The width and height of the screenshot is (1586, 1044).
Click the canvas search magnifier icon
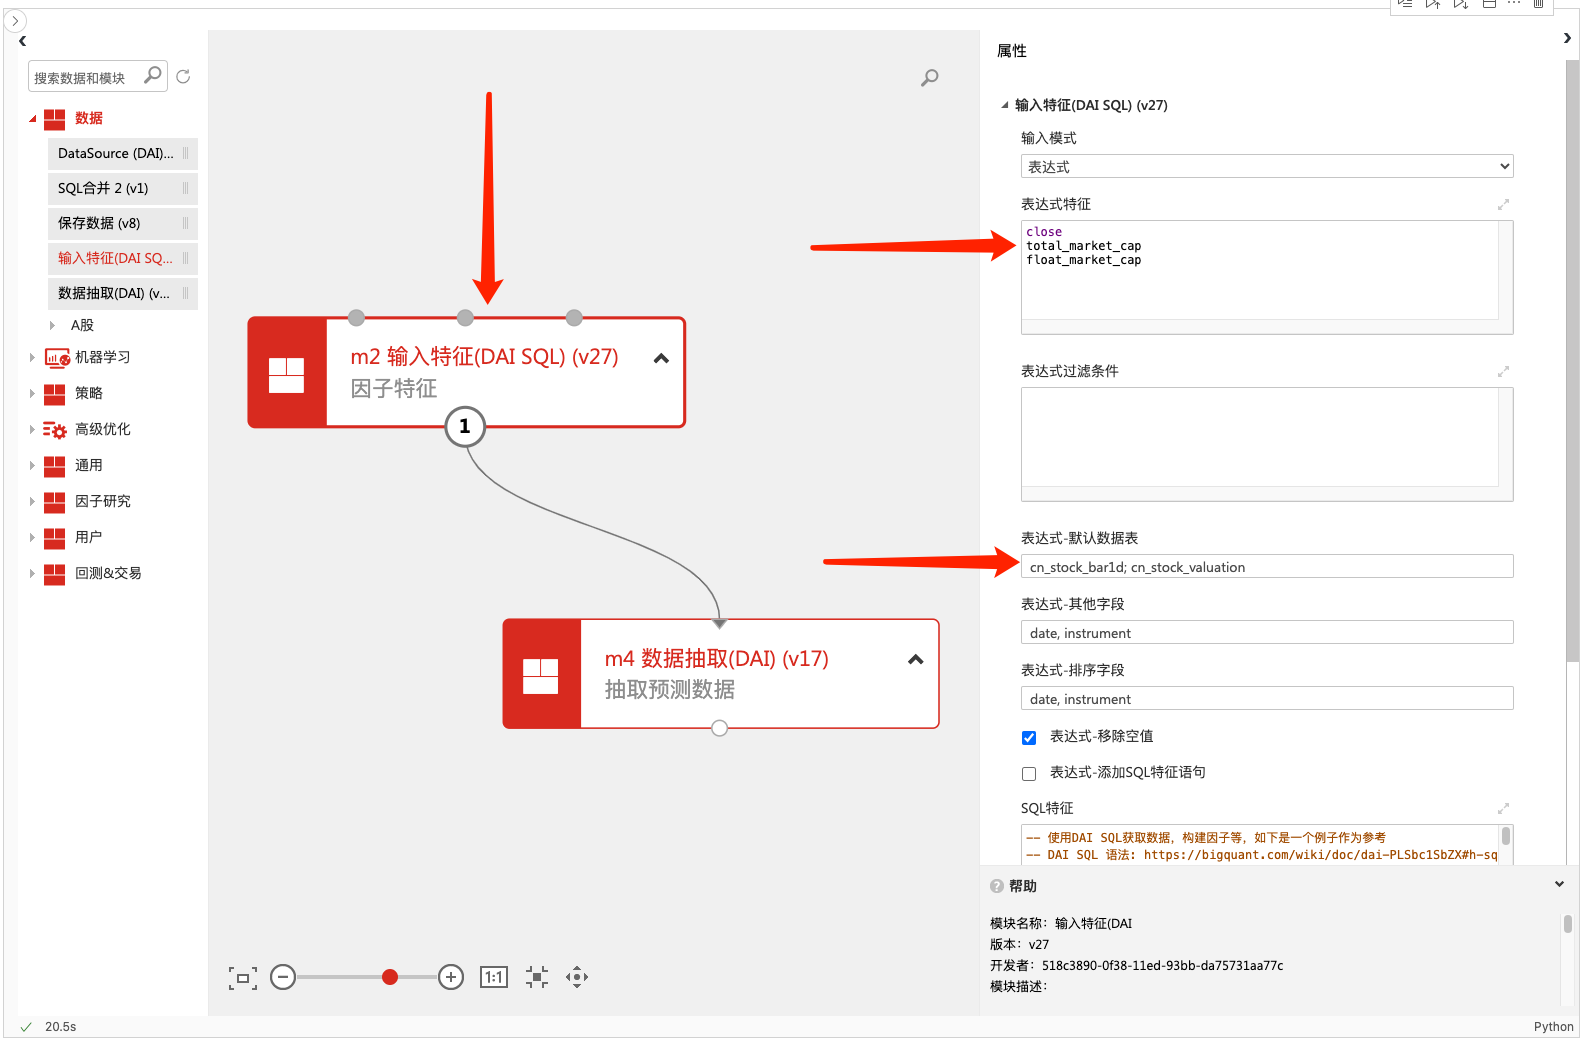click(929, 78)
